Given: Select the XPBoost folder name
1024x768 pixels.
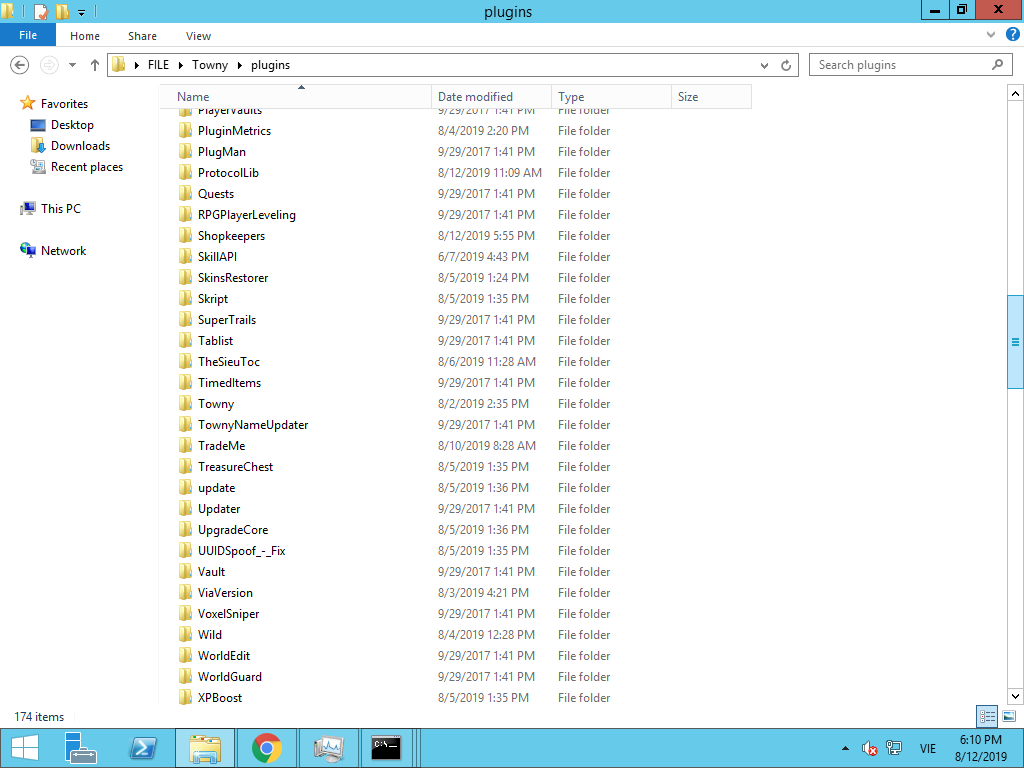Looking at the screenshot, I should (220, 697).
